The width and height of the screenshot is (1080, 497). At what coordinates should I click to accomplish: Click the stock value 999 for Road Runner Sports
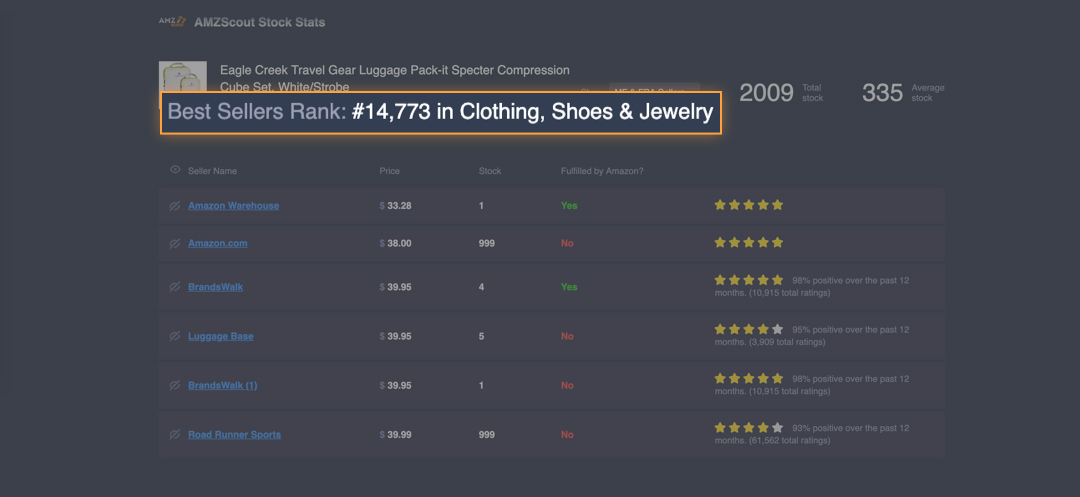point(486,435)
